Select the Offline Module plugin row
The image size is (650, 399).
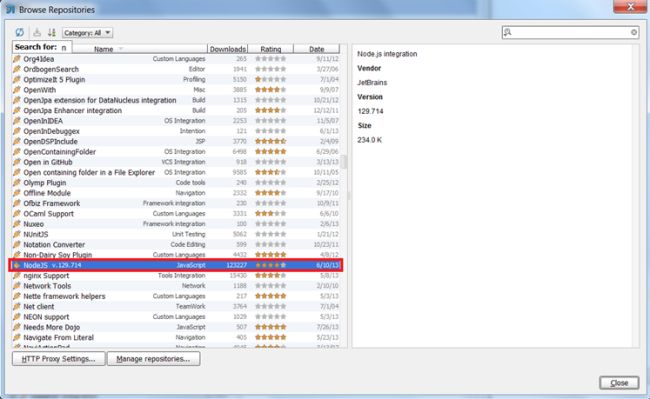click(x=176, y=193)
